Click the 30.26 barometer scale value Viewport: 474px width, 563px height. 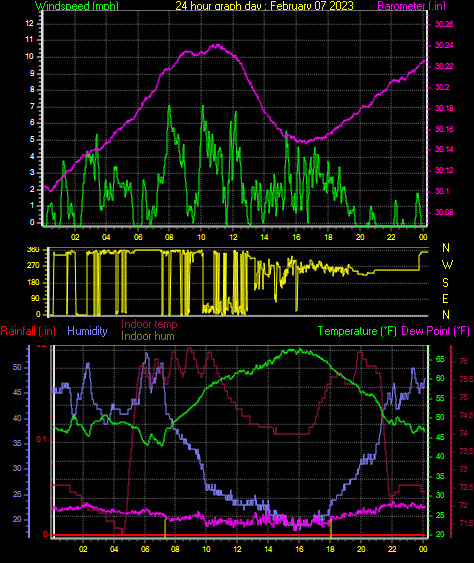point(444,24)
